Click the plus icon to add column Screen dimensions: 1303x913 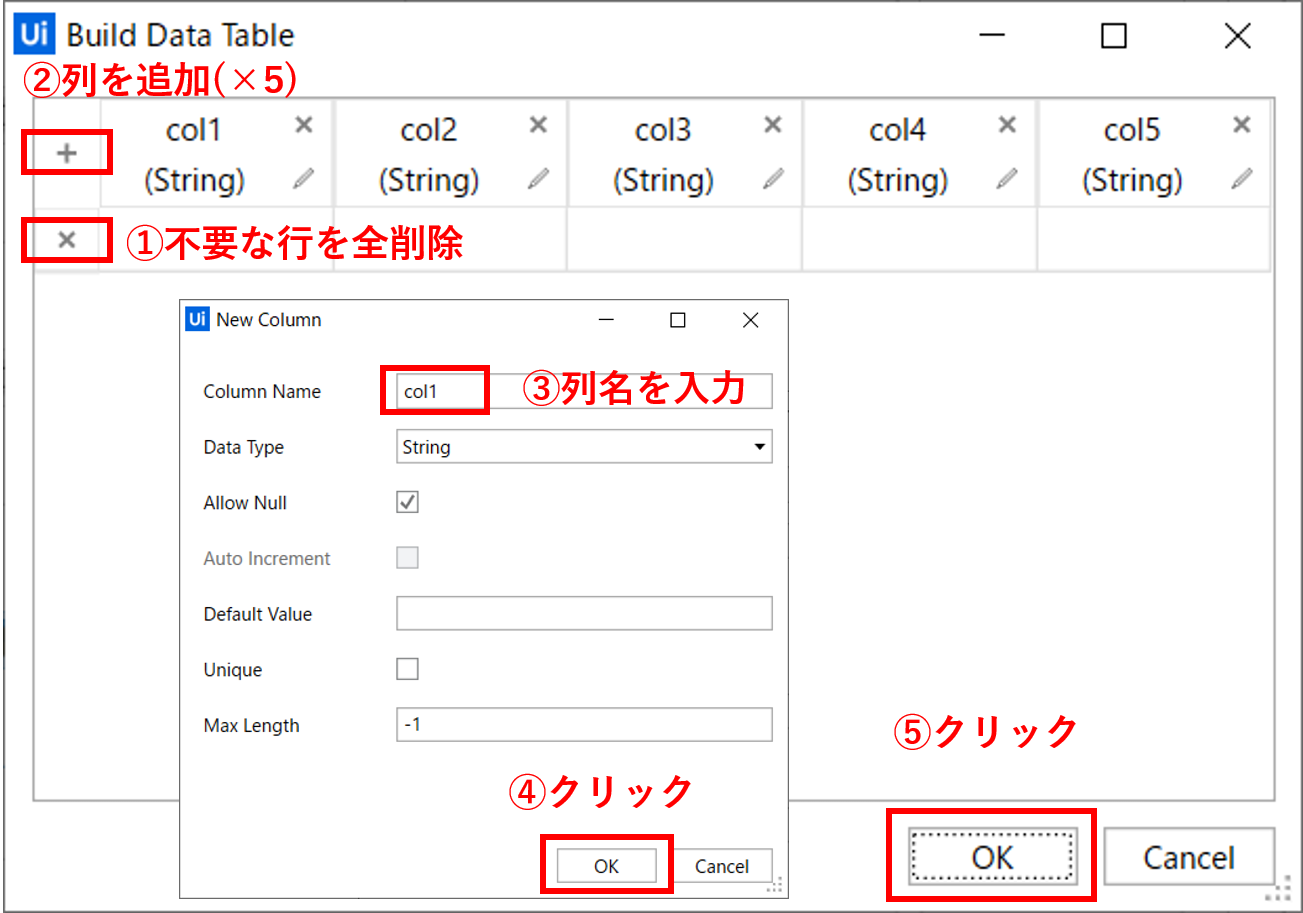click(66, 154)
